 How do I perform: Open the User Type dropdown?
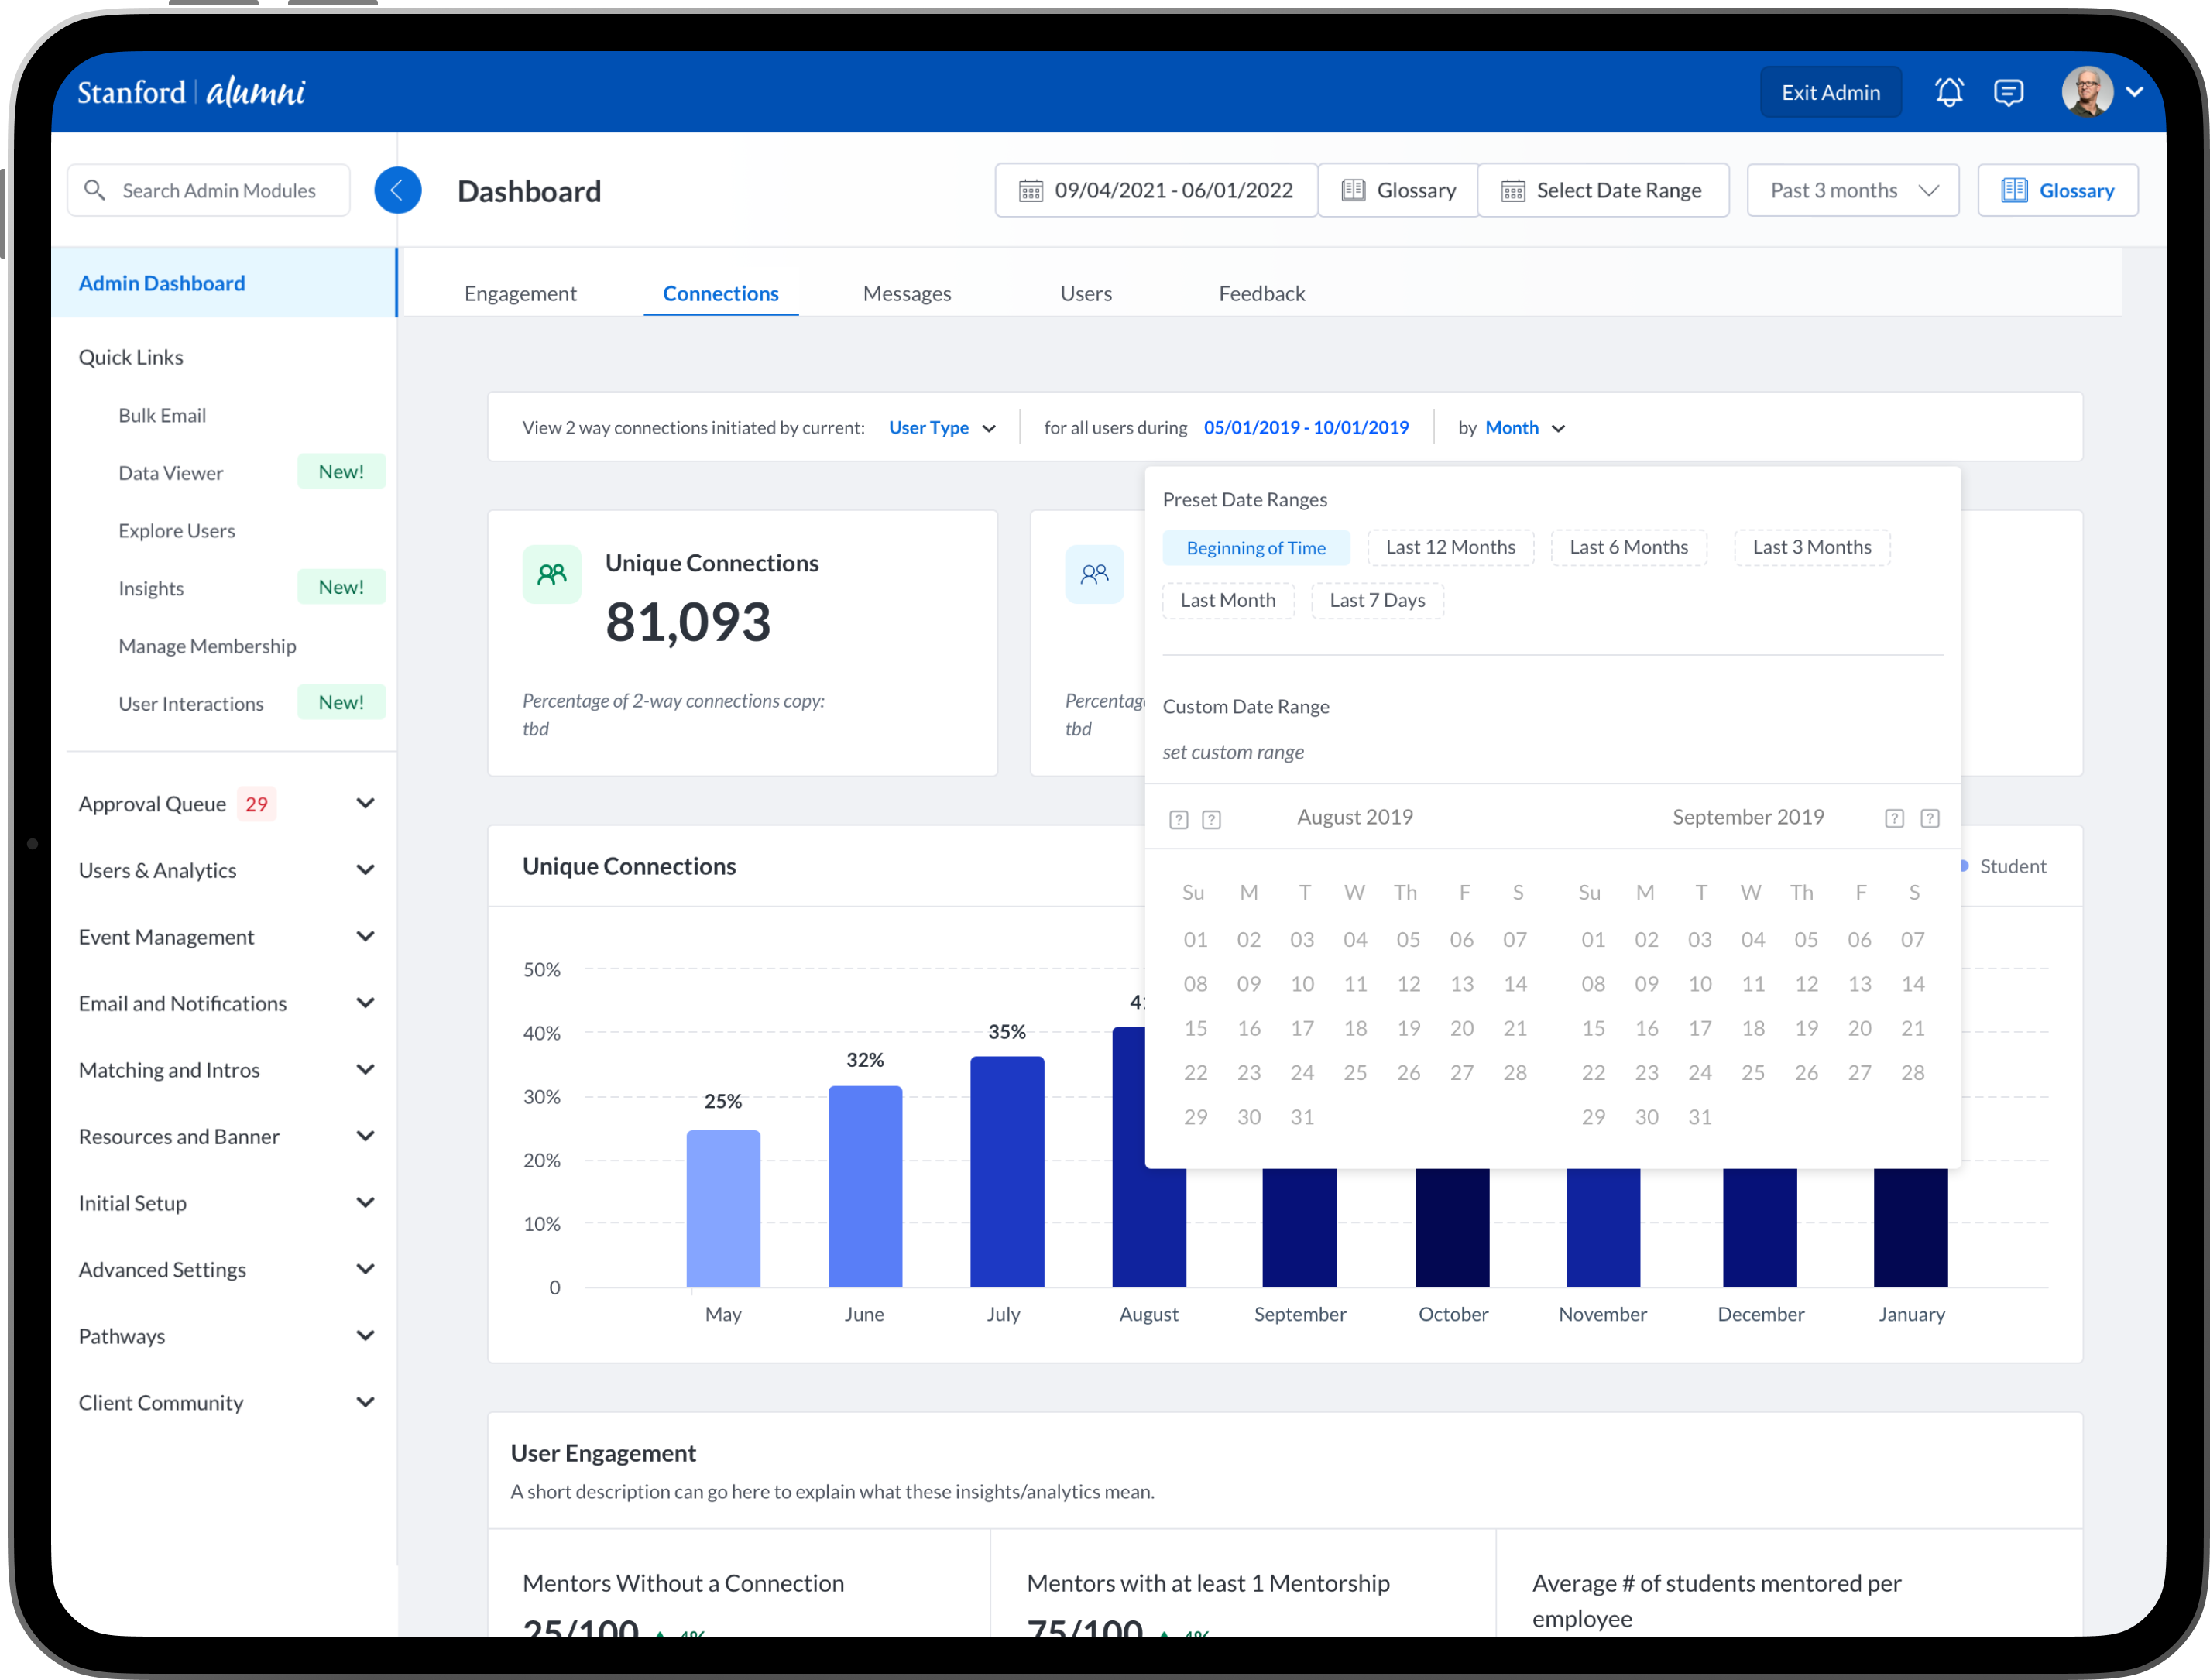click(x=941, y=428)
